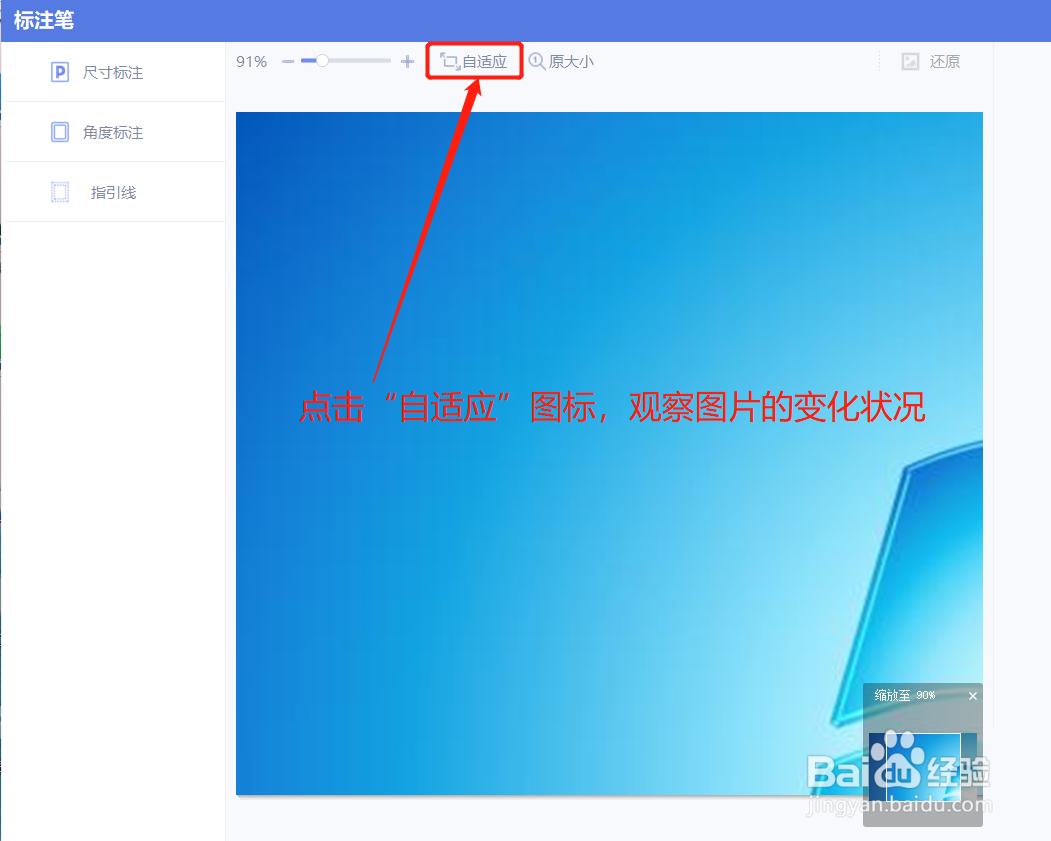Click the zoom-out minus icon
Image resolution: width=1051 pixels, height=841 pixels.
[x=288, y=62]
